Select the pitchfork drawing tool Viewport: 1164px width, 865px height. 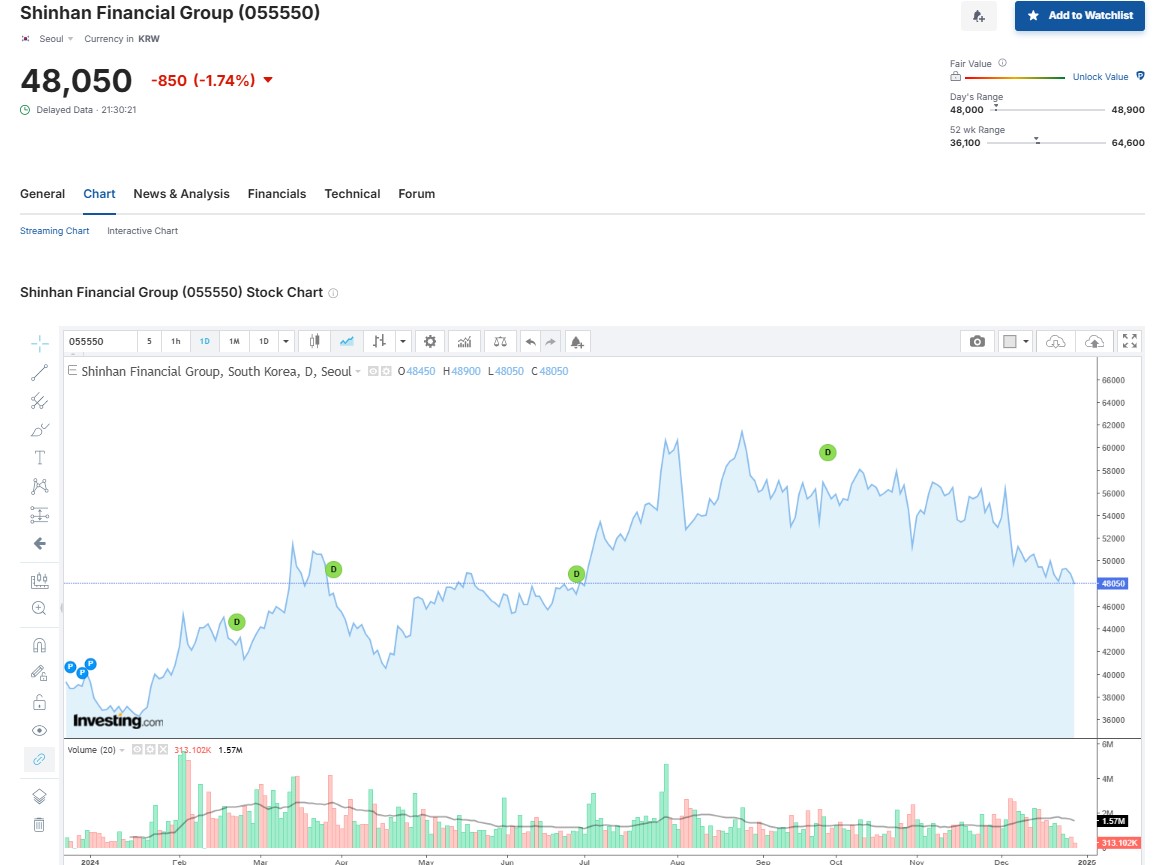(39, 402)
